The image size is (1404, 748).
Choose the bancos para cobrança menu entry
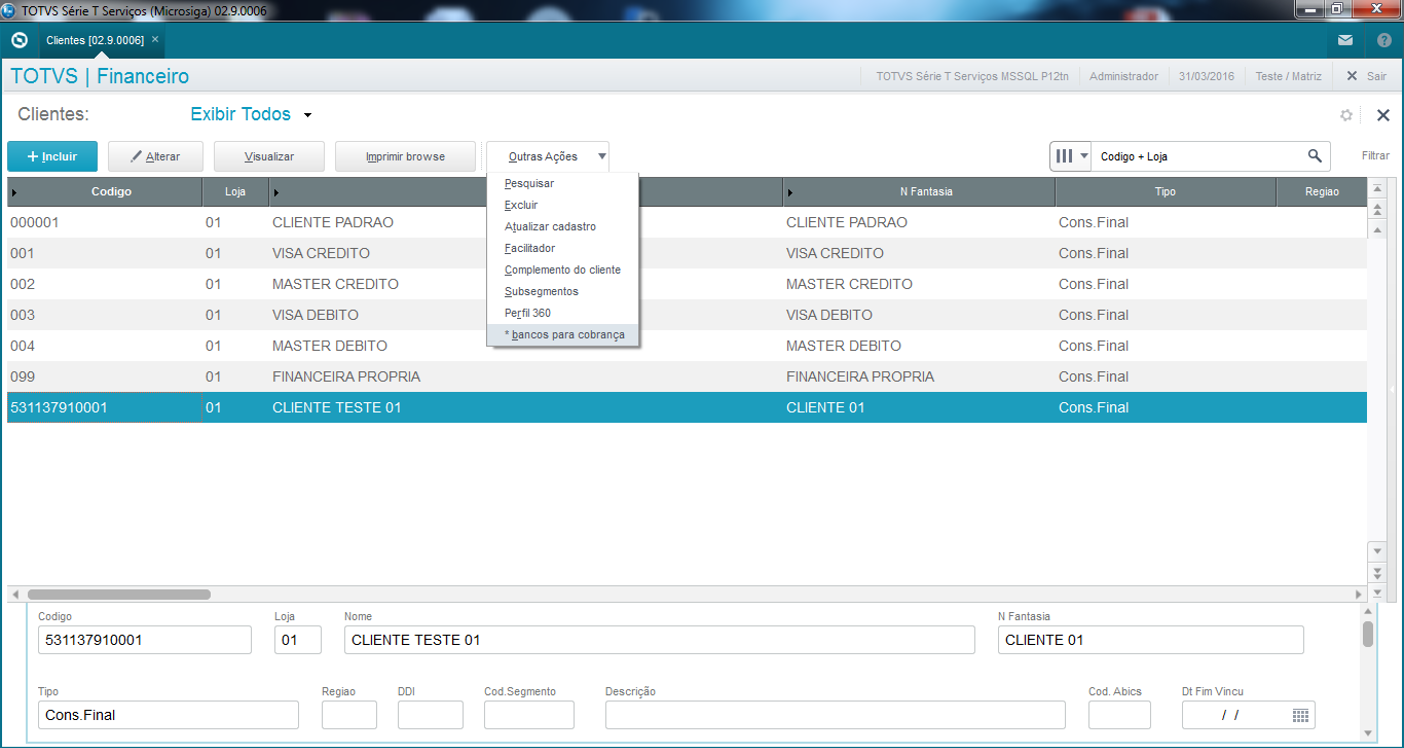[x=567, y=335]
